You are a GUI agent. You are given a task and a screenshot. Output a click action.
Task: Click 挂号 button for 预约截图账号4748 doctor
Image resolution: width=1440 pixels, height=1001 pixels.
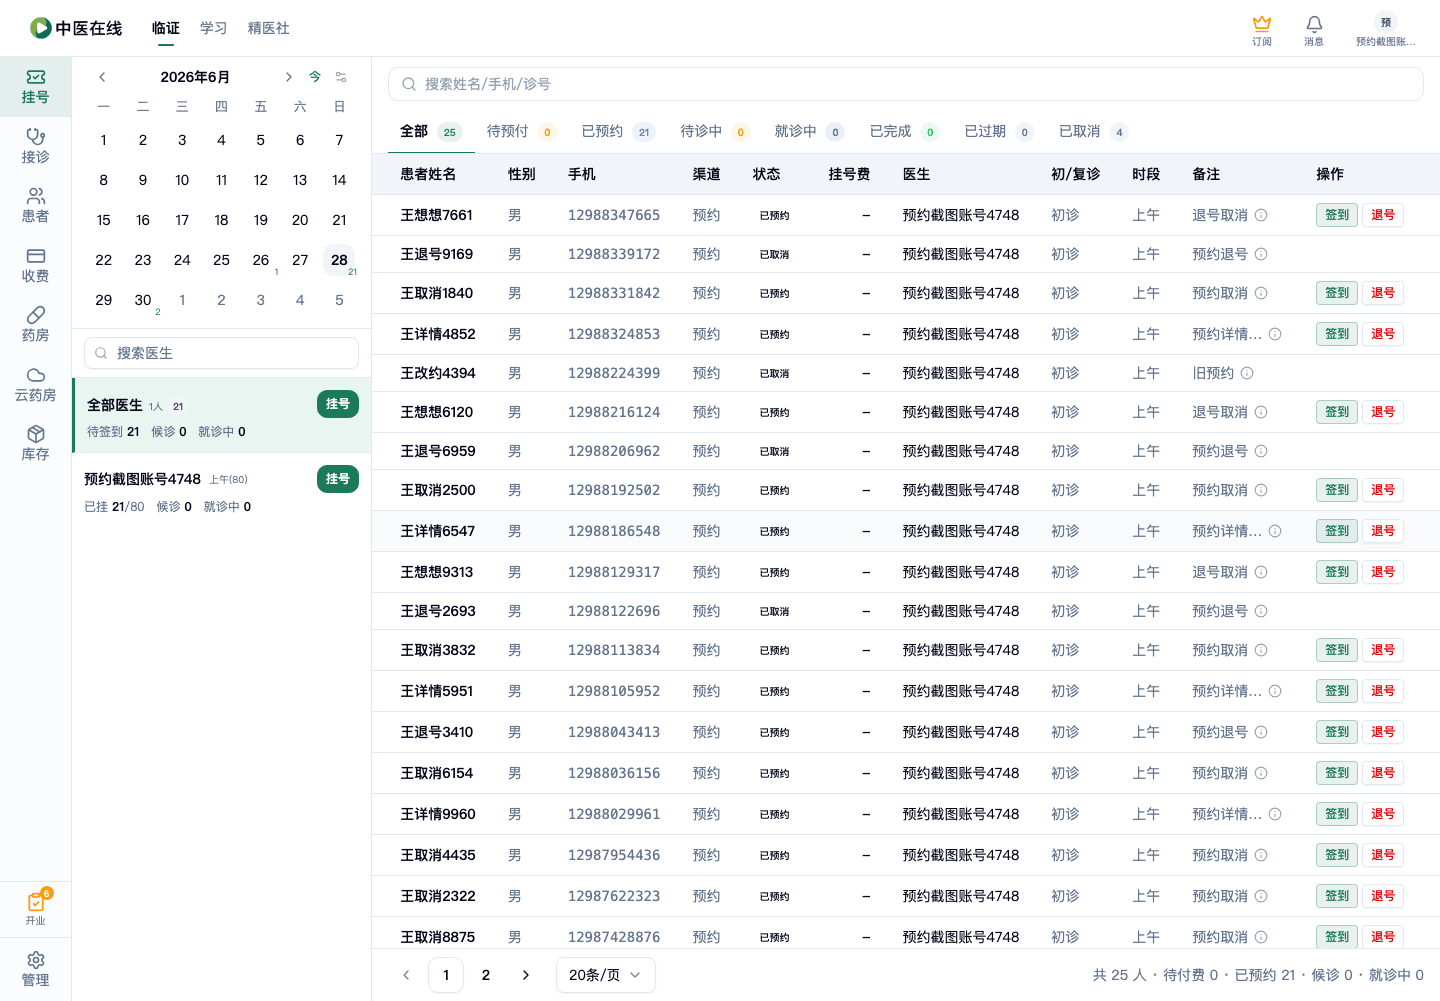tap(338, 479)
